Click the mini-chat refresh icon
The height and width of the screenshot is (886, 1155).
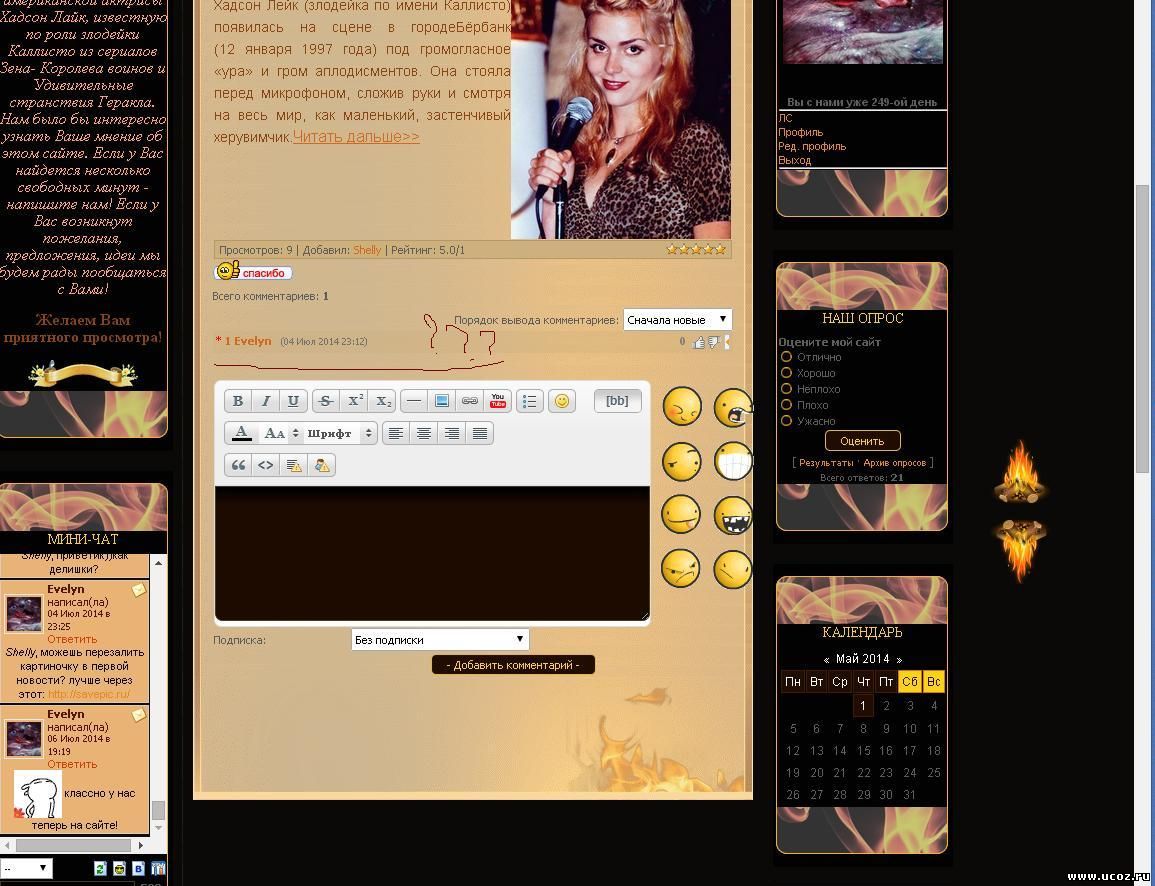click(x=100, y=868)
